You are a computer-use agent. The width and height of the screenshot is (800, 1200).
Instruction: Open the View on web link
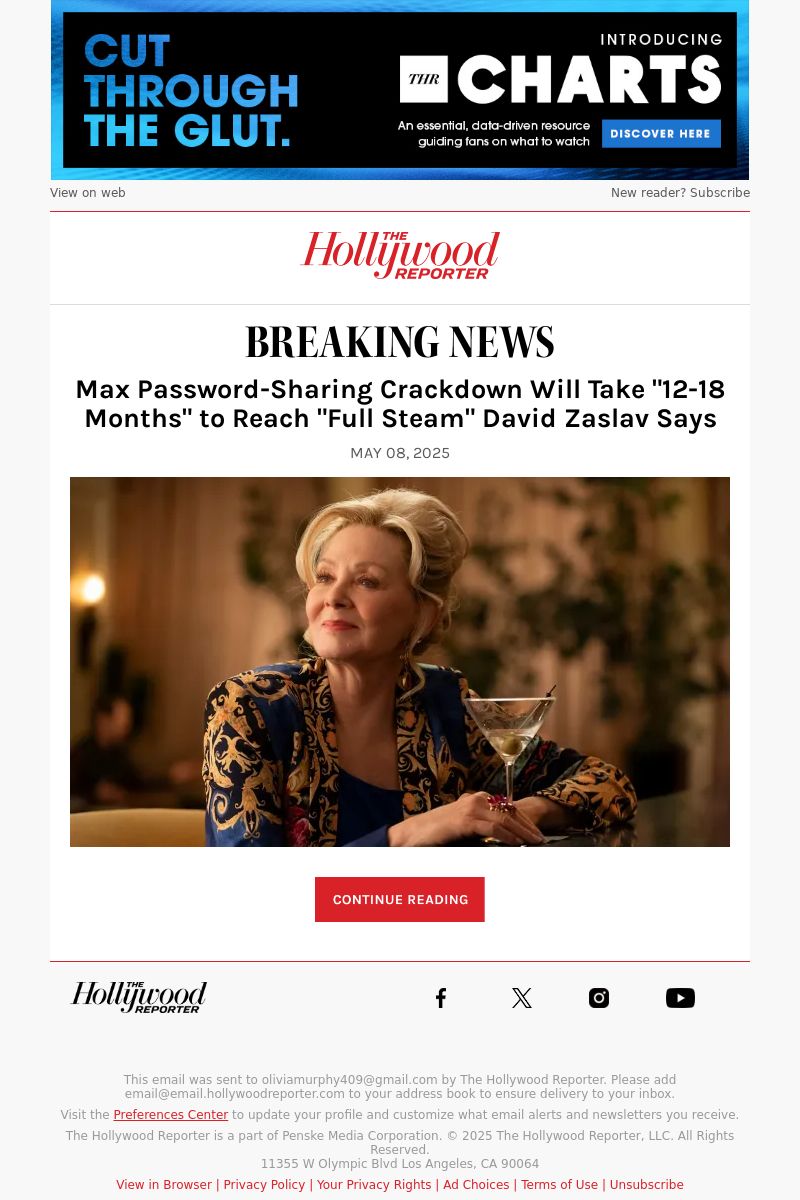[88, 193]
